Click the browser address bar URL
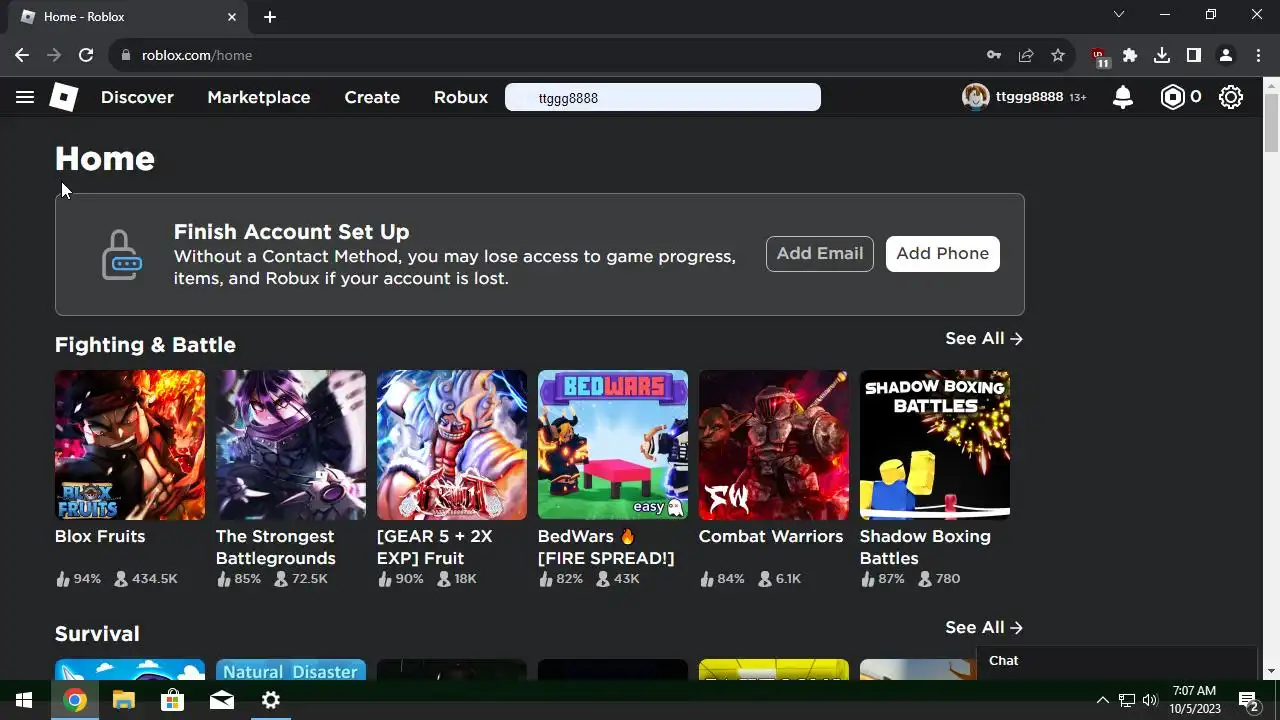The width and height of the screenshot is (1280, 720). (197, 55)
